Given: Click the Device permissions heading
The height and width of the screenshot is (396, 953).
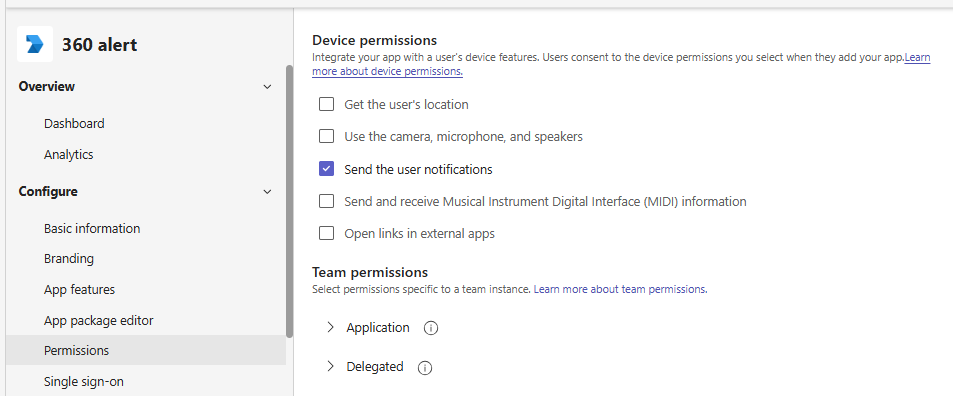Looking at the screenshot, I should [x=374, y=40].
